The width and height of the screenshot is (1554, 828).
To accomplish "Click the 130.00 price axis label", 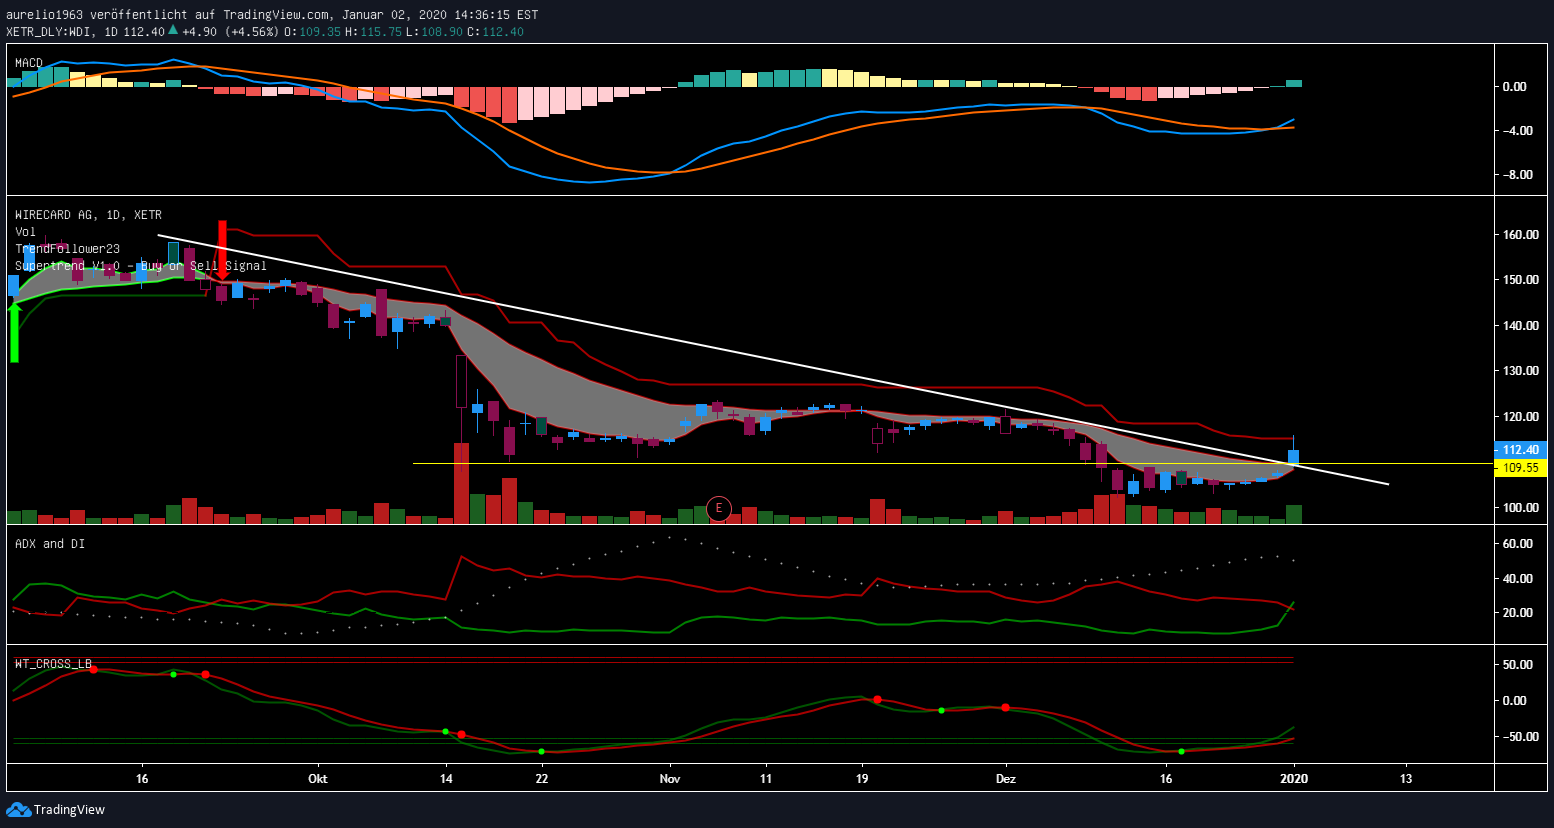I will pos(1521,371).
